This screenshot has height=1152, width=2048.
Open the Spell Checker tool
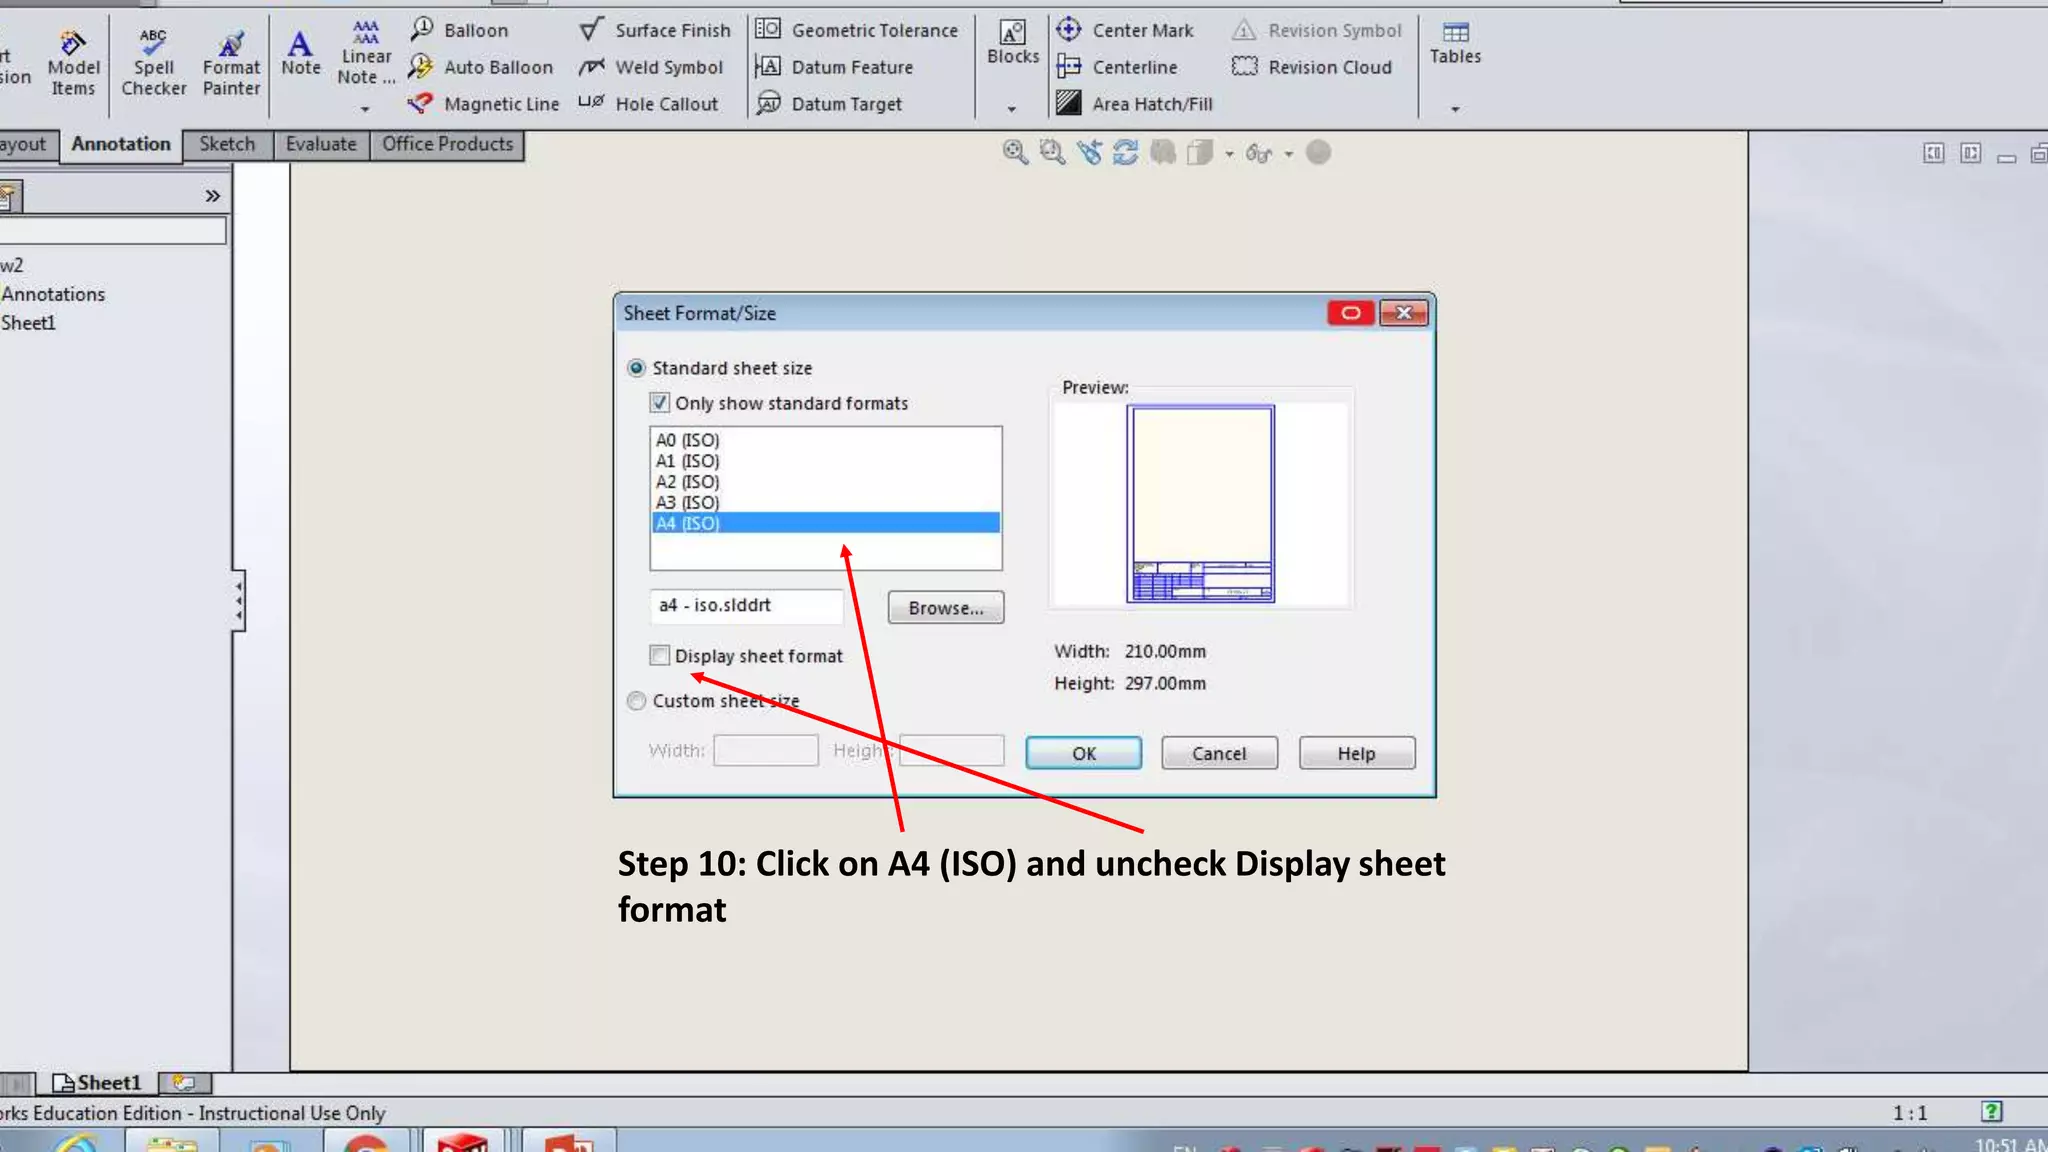point(153,62)
